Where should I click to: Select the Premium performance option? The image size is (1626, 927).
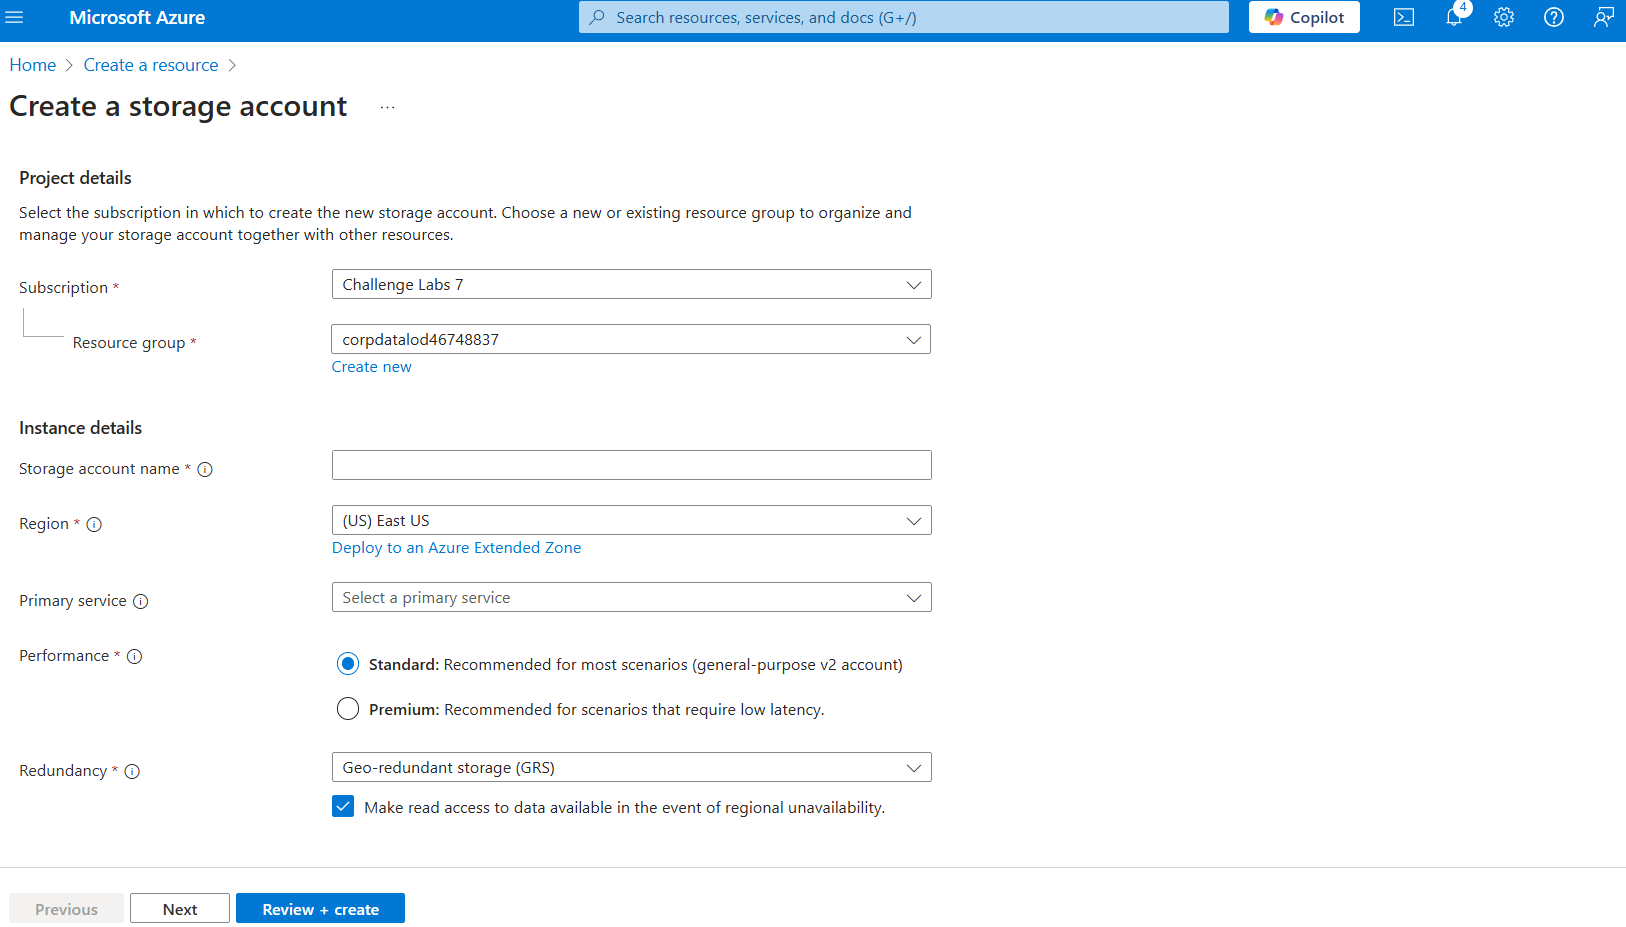(x=348, y=709)
